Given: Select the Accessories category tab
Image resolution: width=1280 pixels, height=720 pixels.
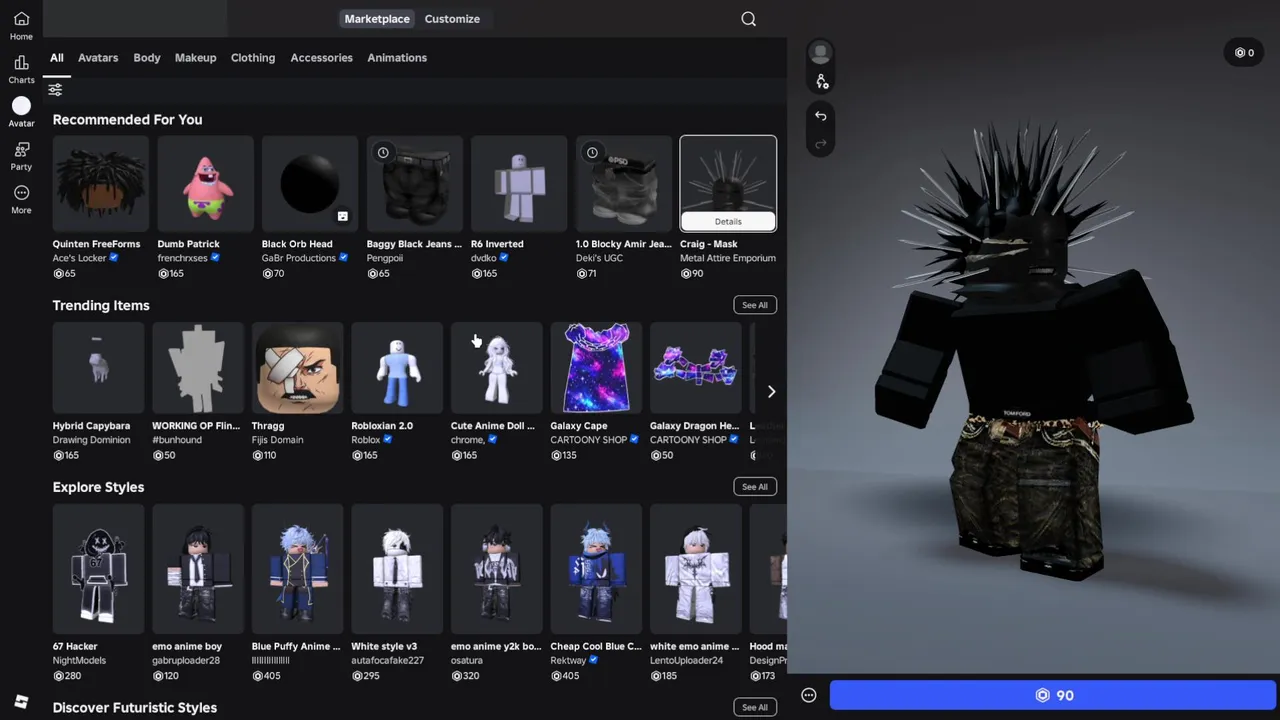Looking at the screenshot, I should (321, 58).
